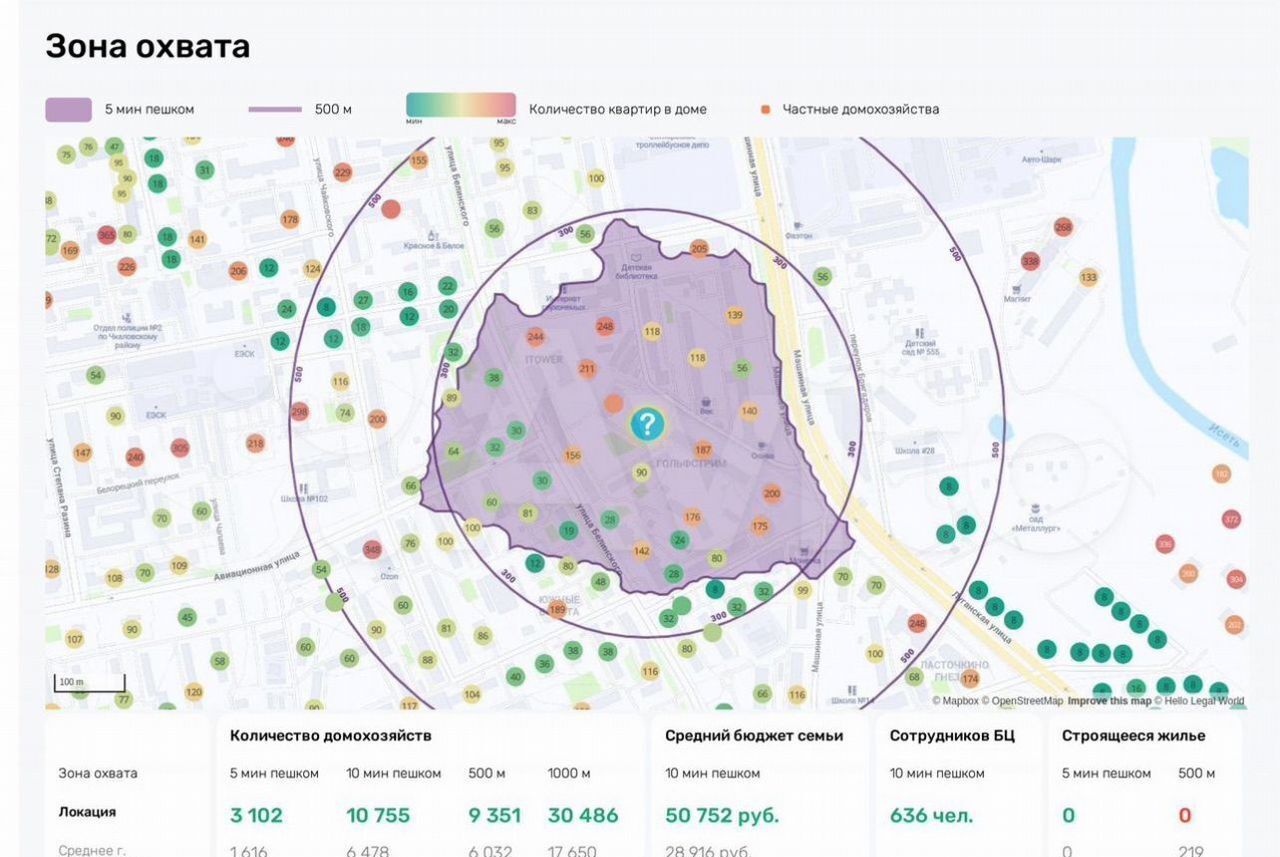The image size is (1280, 857).
Task: Click the Количество домохозяйств heading
Action: pyautogui.click(x=331, y=736)
